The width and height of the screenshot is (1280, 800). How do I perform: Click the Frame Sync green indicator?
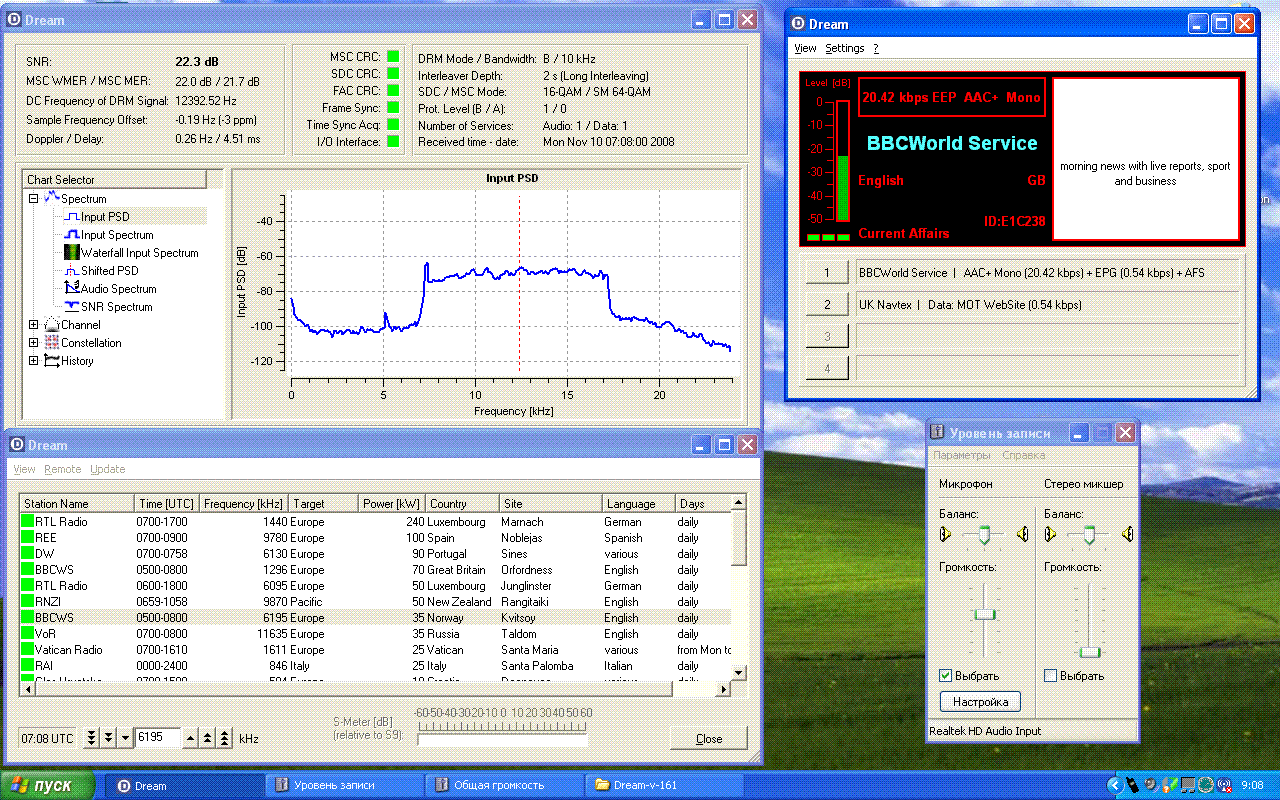[393, 108]
